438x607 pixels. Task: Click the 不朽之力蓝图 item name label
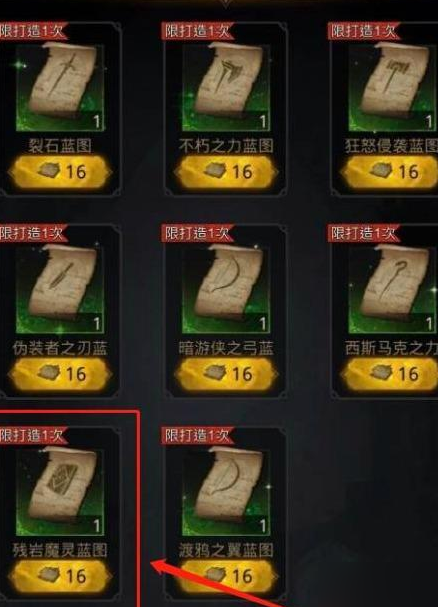pos(226,146)
